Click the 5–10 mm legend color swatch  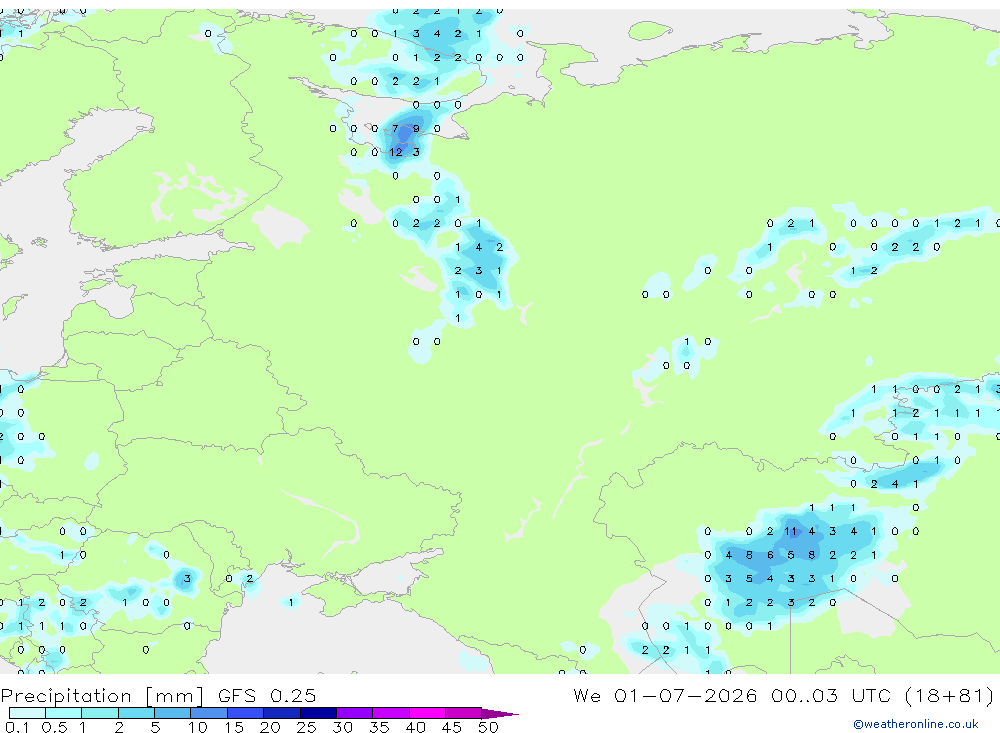(x=173, y=713)
